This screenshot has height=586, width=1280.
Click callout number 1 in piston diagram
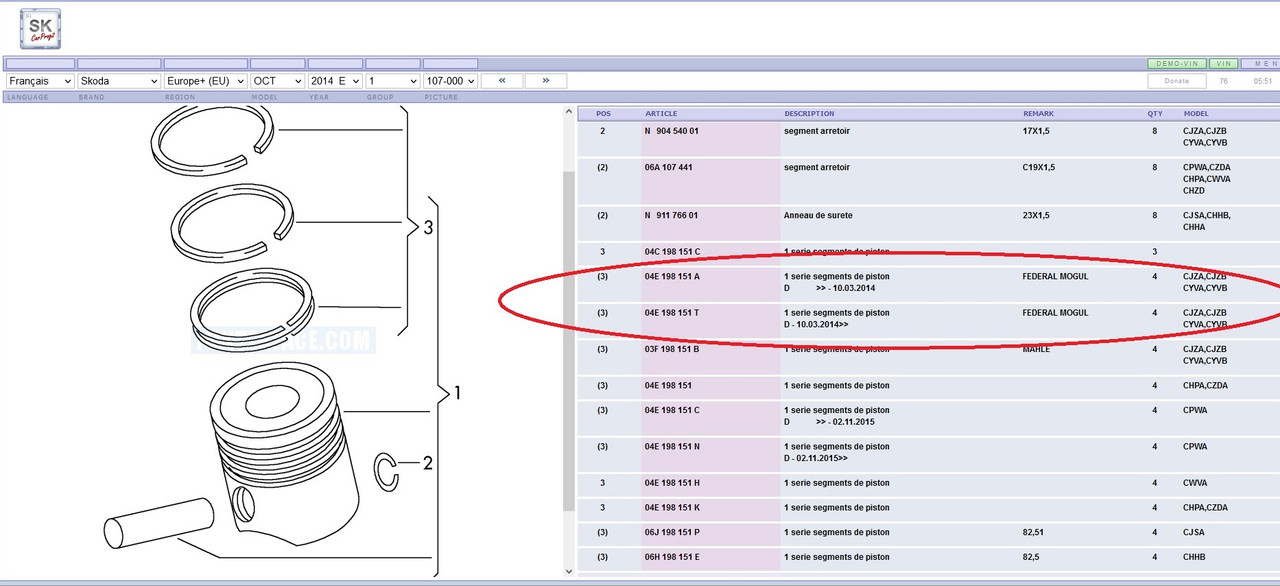457,393
